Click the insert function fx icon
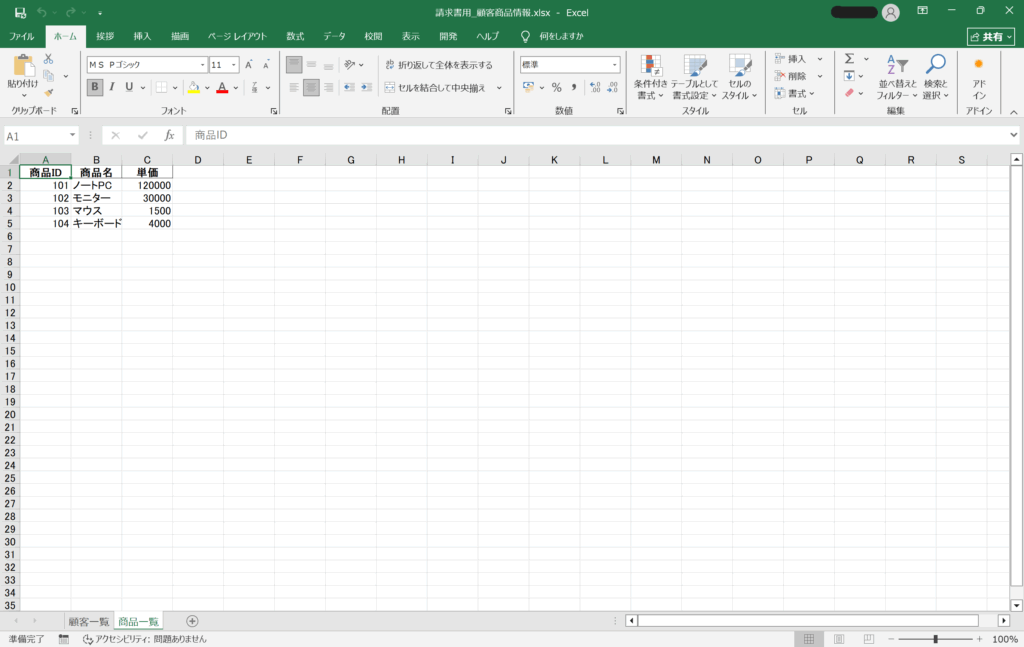This screenshot has height=647, width=1024. point(169,135)
